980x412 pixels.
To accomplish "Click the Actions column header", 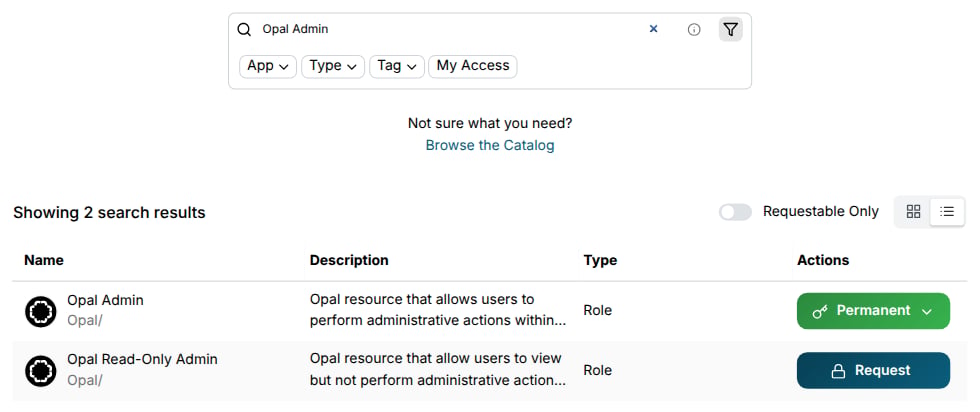I will pyautogui.click(x=822, y=260).
